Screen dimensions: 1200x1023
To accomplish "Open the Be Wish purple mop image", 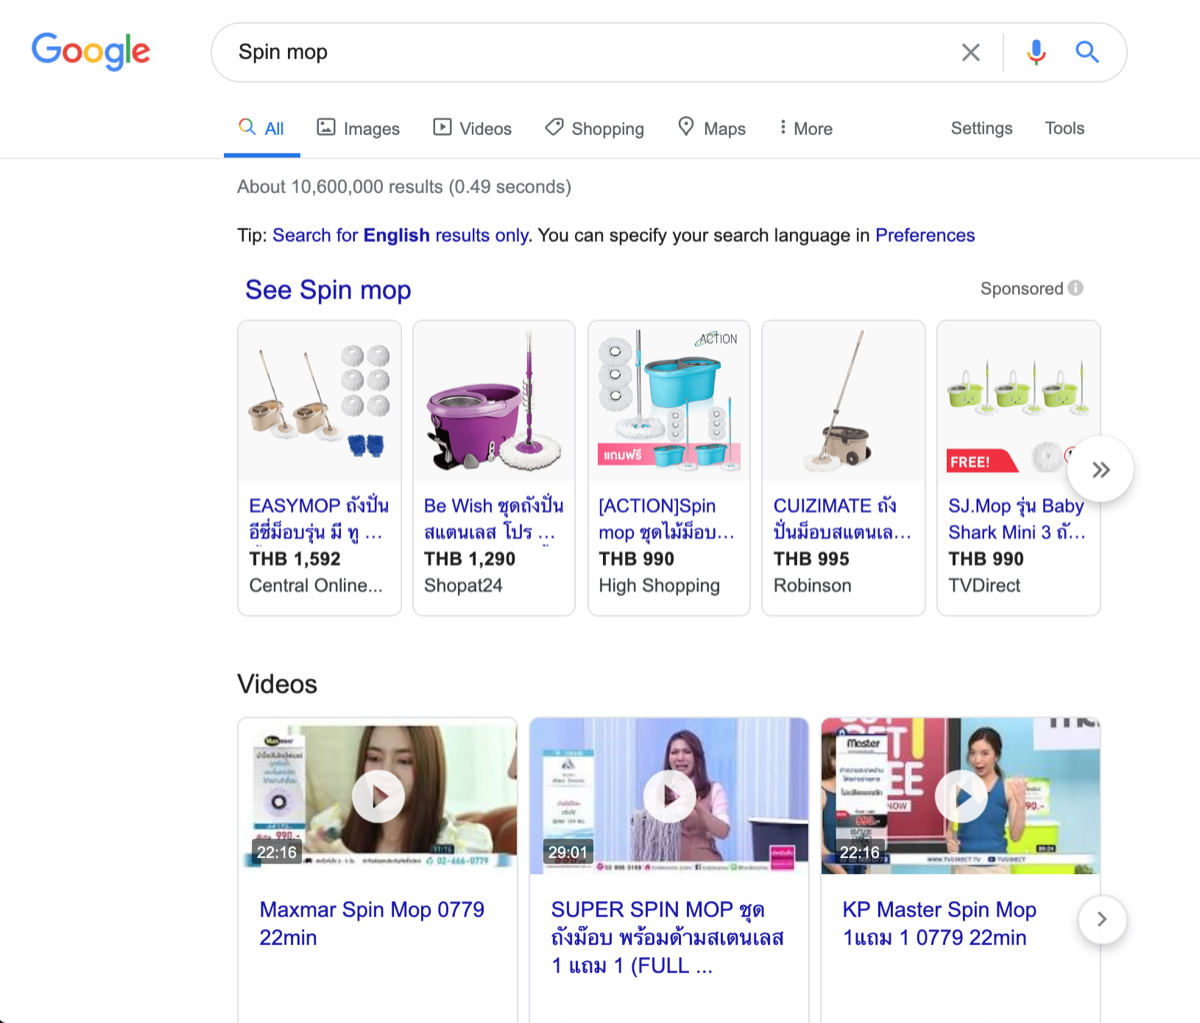I will click(494, 402).
